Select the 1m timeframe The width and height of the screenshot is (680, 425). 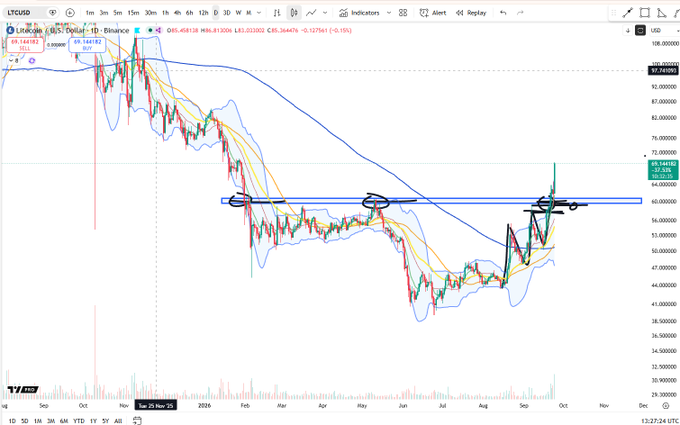coord(90,13)
